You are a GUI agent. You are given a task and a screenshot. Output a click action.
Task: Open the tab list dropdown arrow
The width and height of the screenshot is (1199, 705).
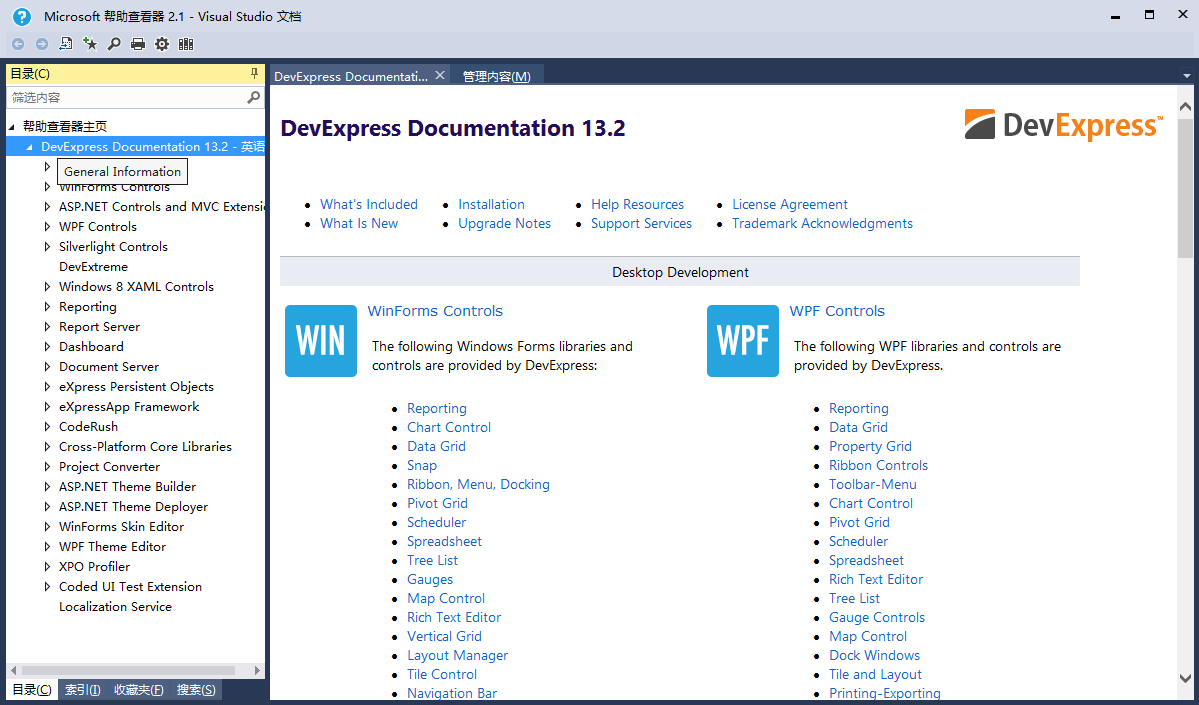pos(1187,76)
